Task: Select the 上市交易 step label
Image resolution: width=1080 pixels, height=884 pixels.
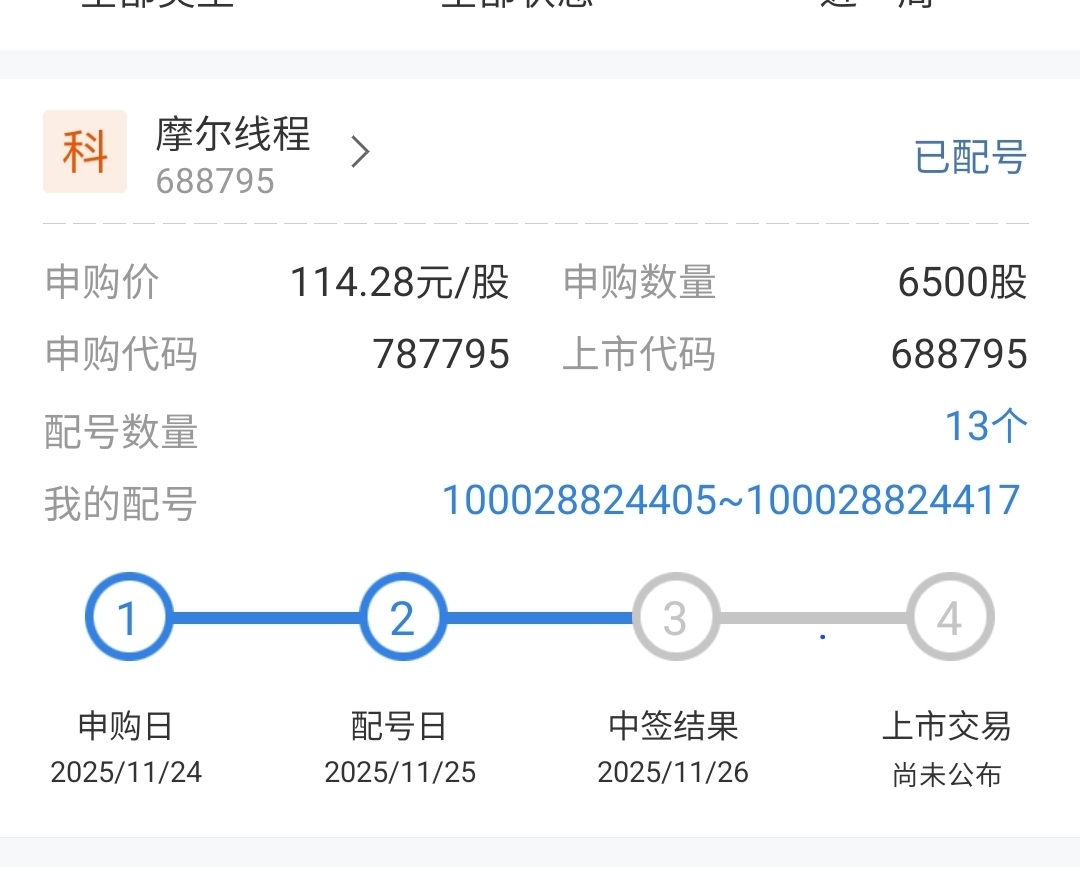Action: point(947,726)
